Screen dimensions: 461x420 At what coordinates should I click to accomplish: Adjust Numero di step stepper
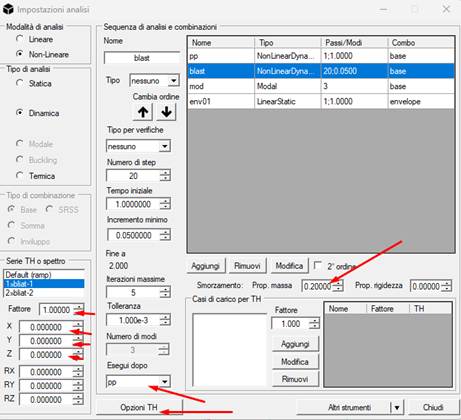coord(165,175)
